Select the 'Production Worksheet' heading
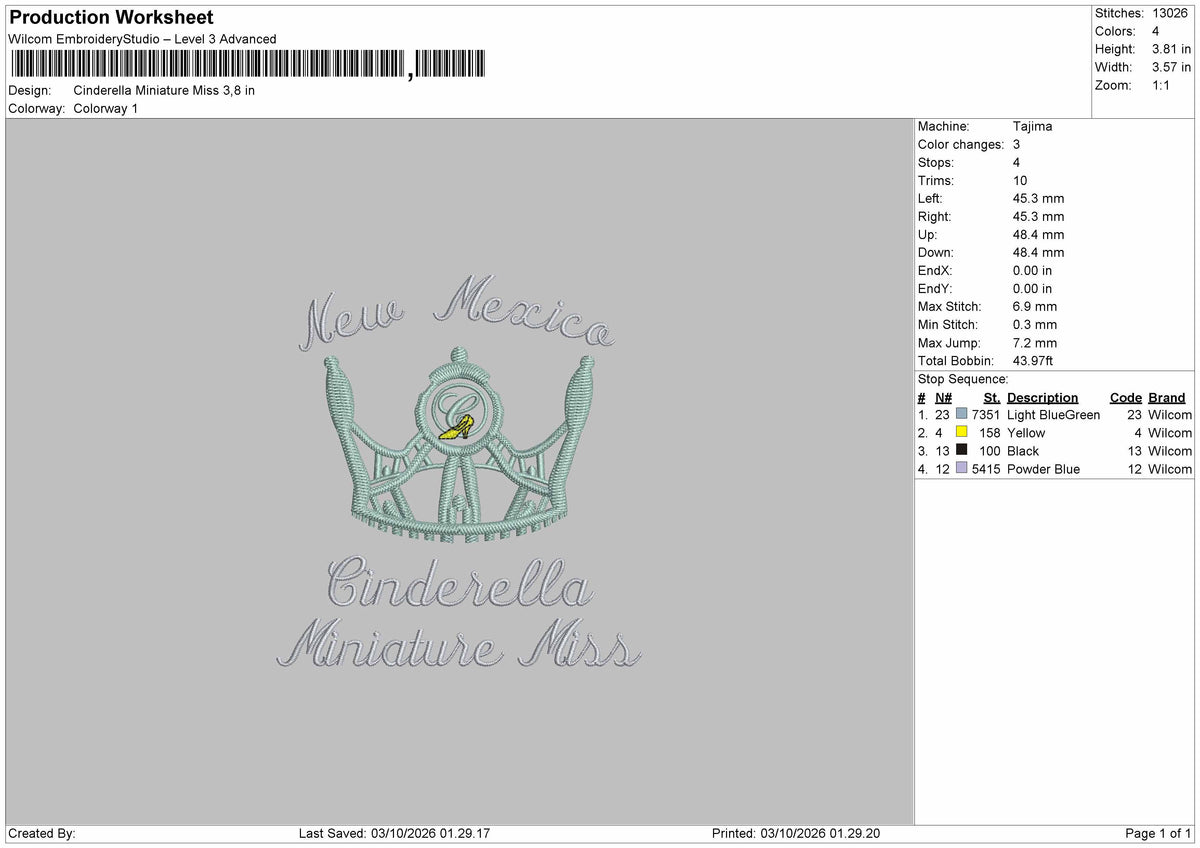 click(111, 18)
